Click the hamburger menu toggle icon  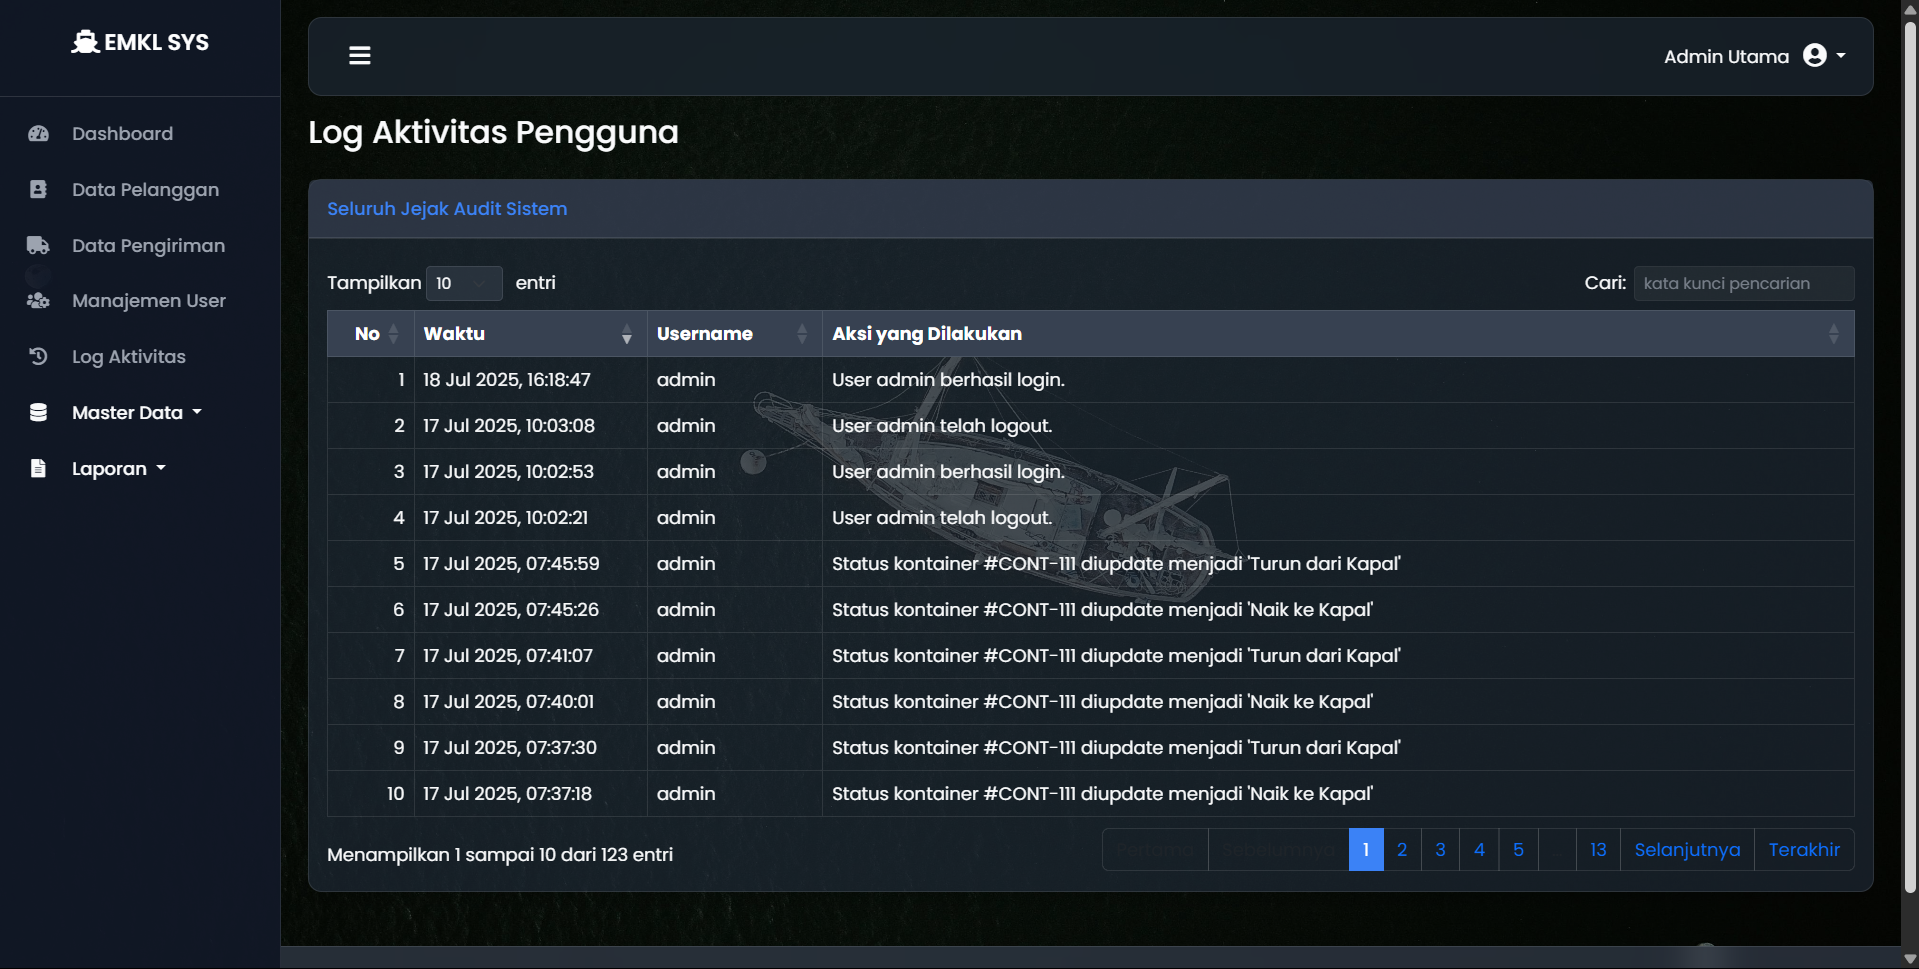coord(360,56)
